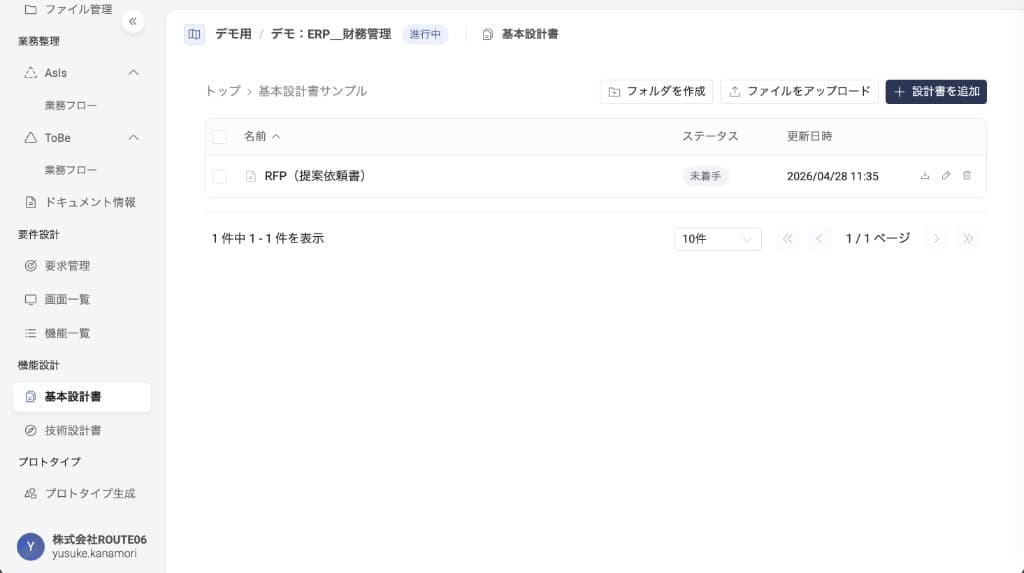Go to first page of results
Screen dimensions: 1024x573
coord(788,239)
